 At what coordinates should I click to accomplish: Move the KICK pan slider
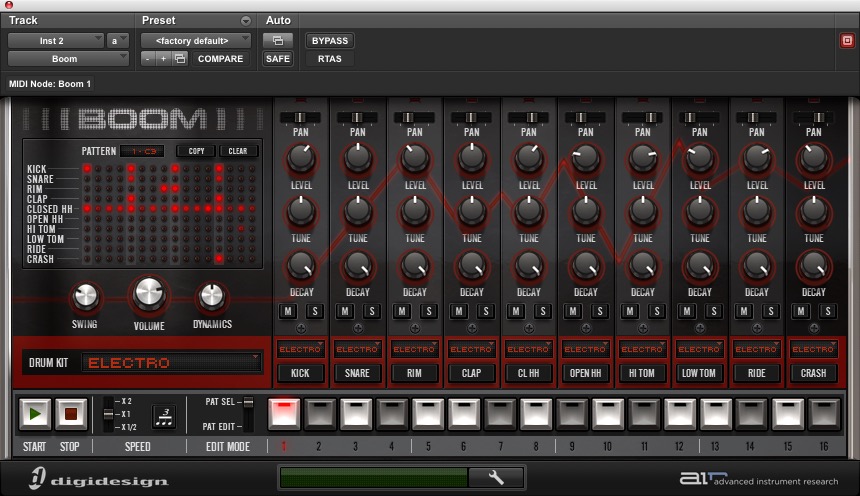[301, 117]
